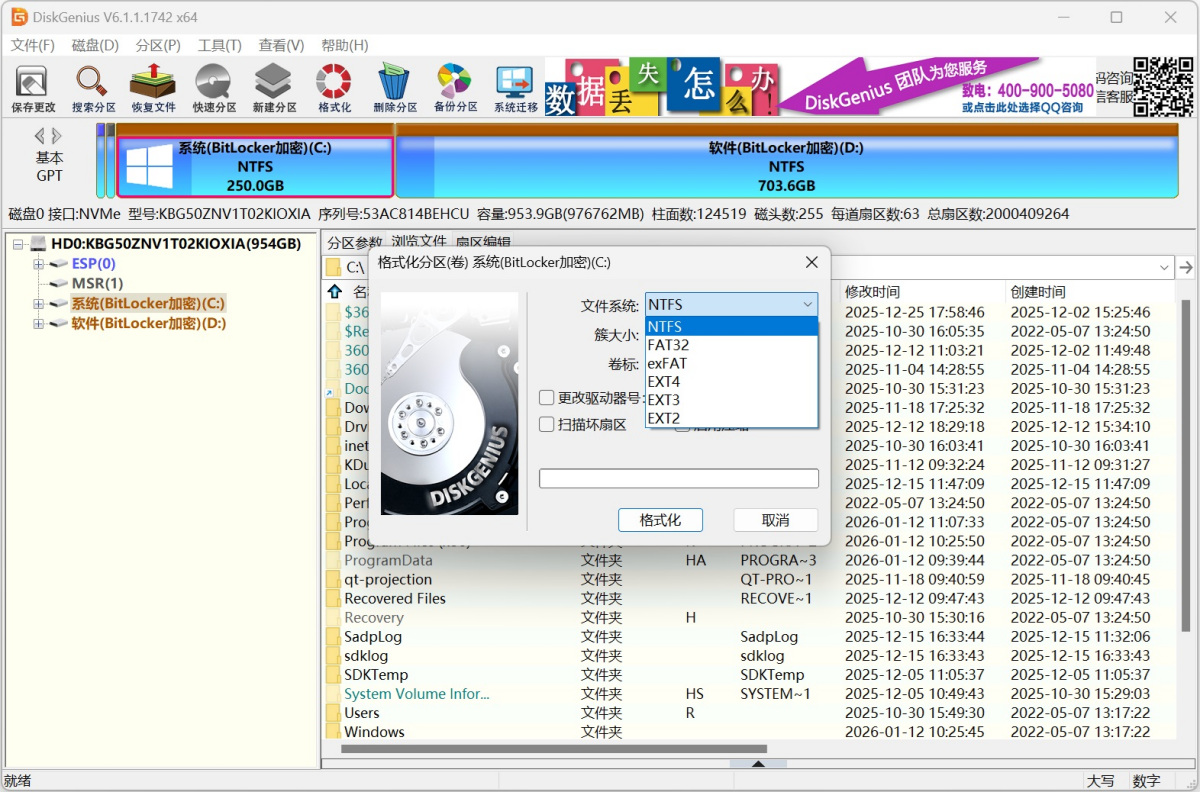Click the Format (格式化) button in dialog
The height and width of the screenshot is (792, 1200).
tap(660, 520)
